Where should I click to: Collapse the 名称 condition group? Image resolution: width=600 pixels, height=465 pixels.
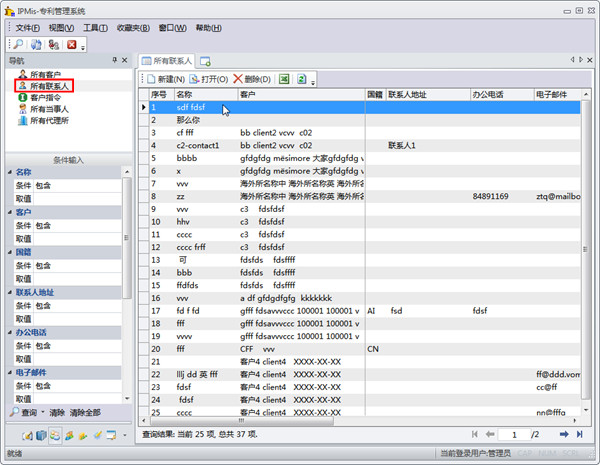pyautogui.click(x=10, y=172)
